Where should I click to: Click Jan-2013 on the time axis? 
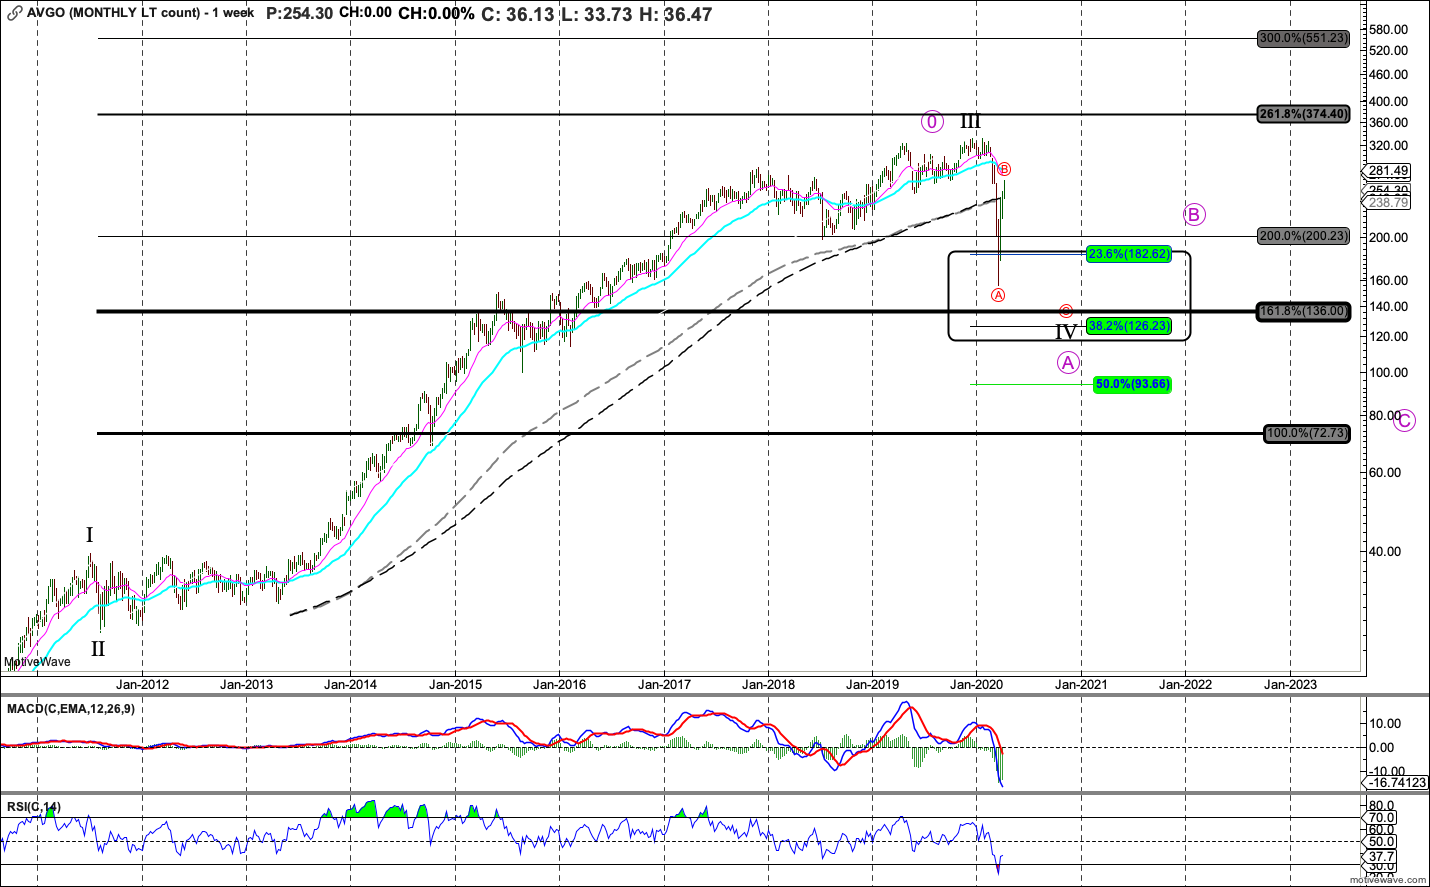pyautogui.click(x=246, y=685)
